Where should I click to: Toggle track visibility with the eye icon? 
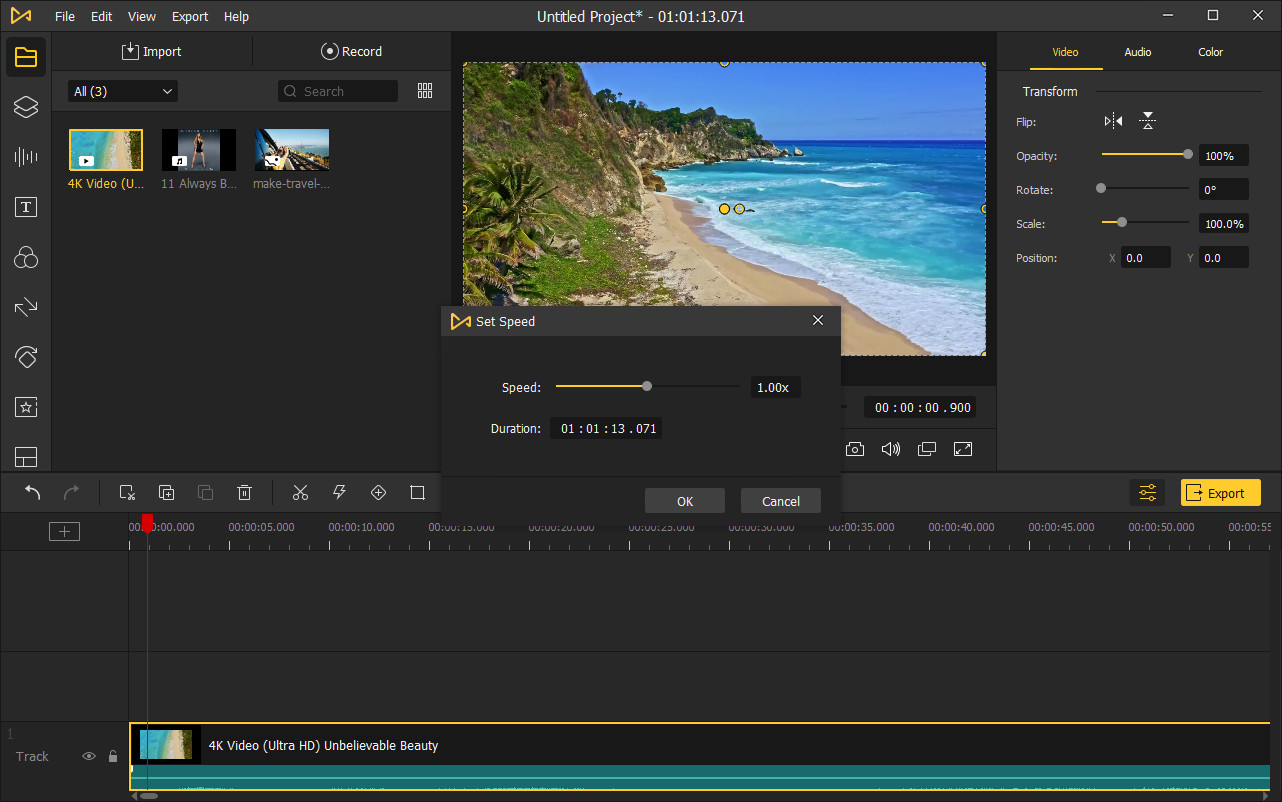click(x=89, y=756)
